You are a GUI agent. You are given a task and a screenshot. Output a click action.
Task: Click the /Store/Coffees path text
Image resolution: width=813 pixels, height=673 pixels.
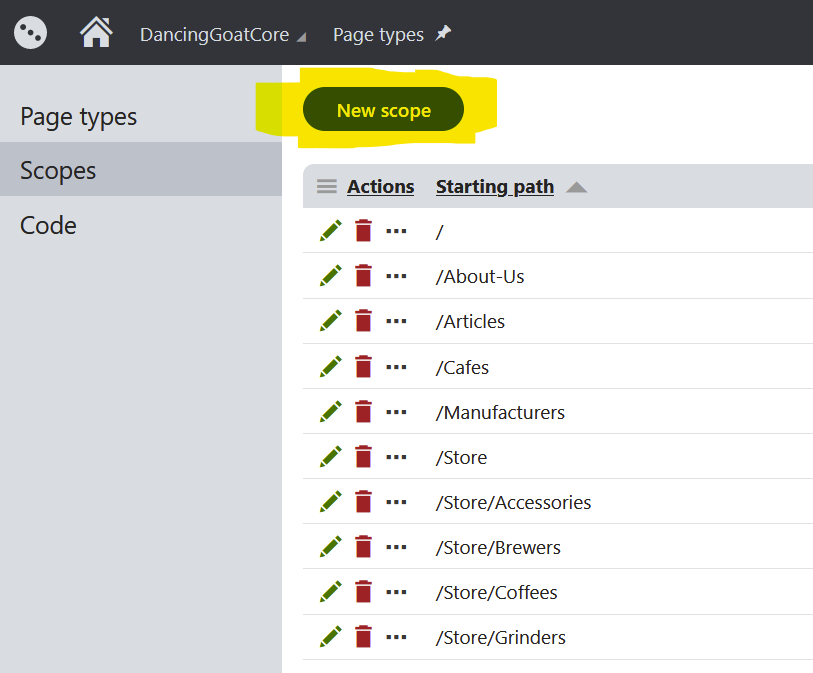[496, 593]
